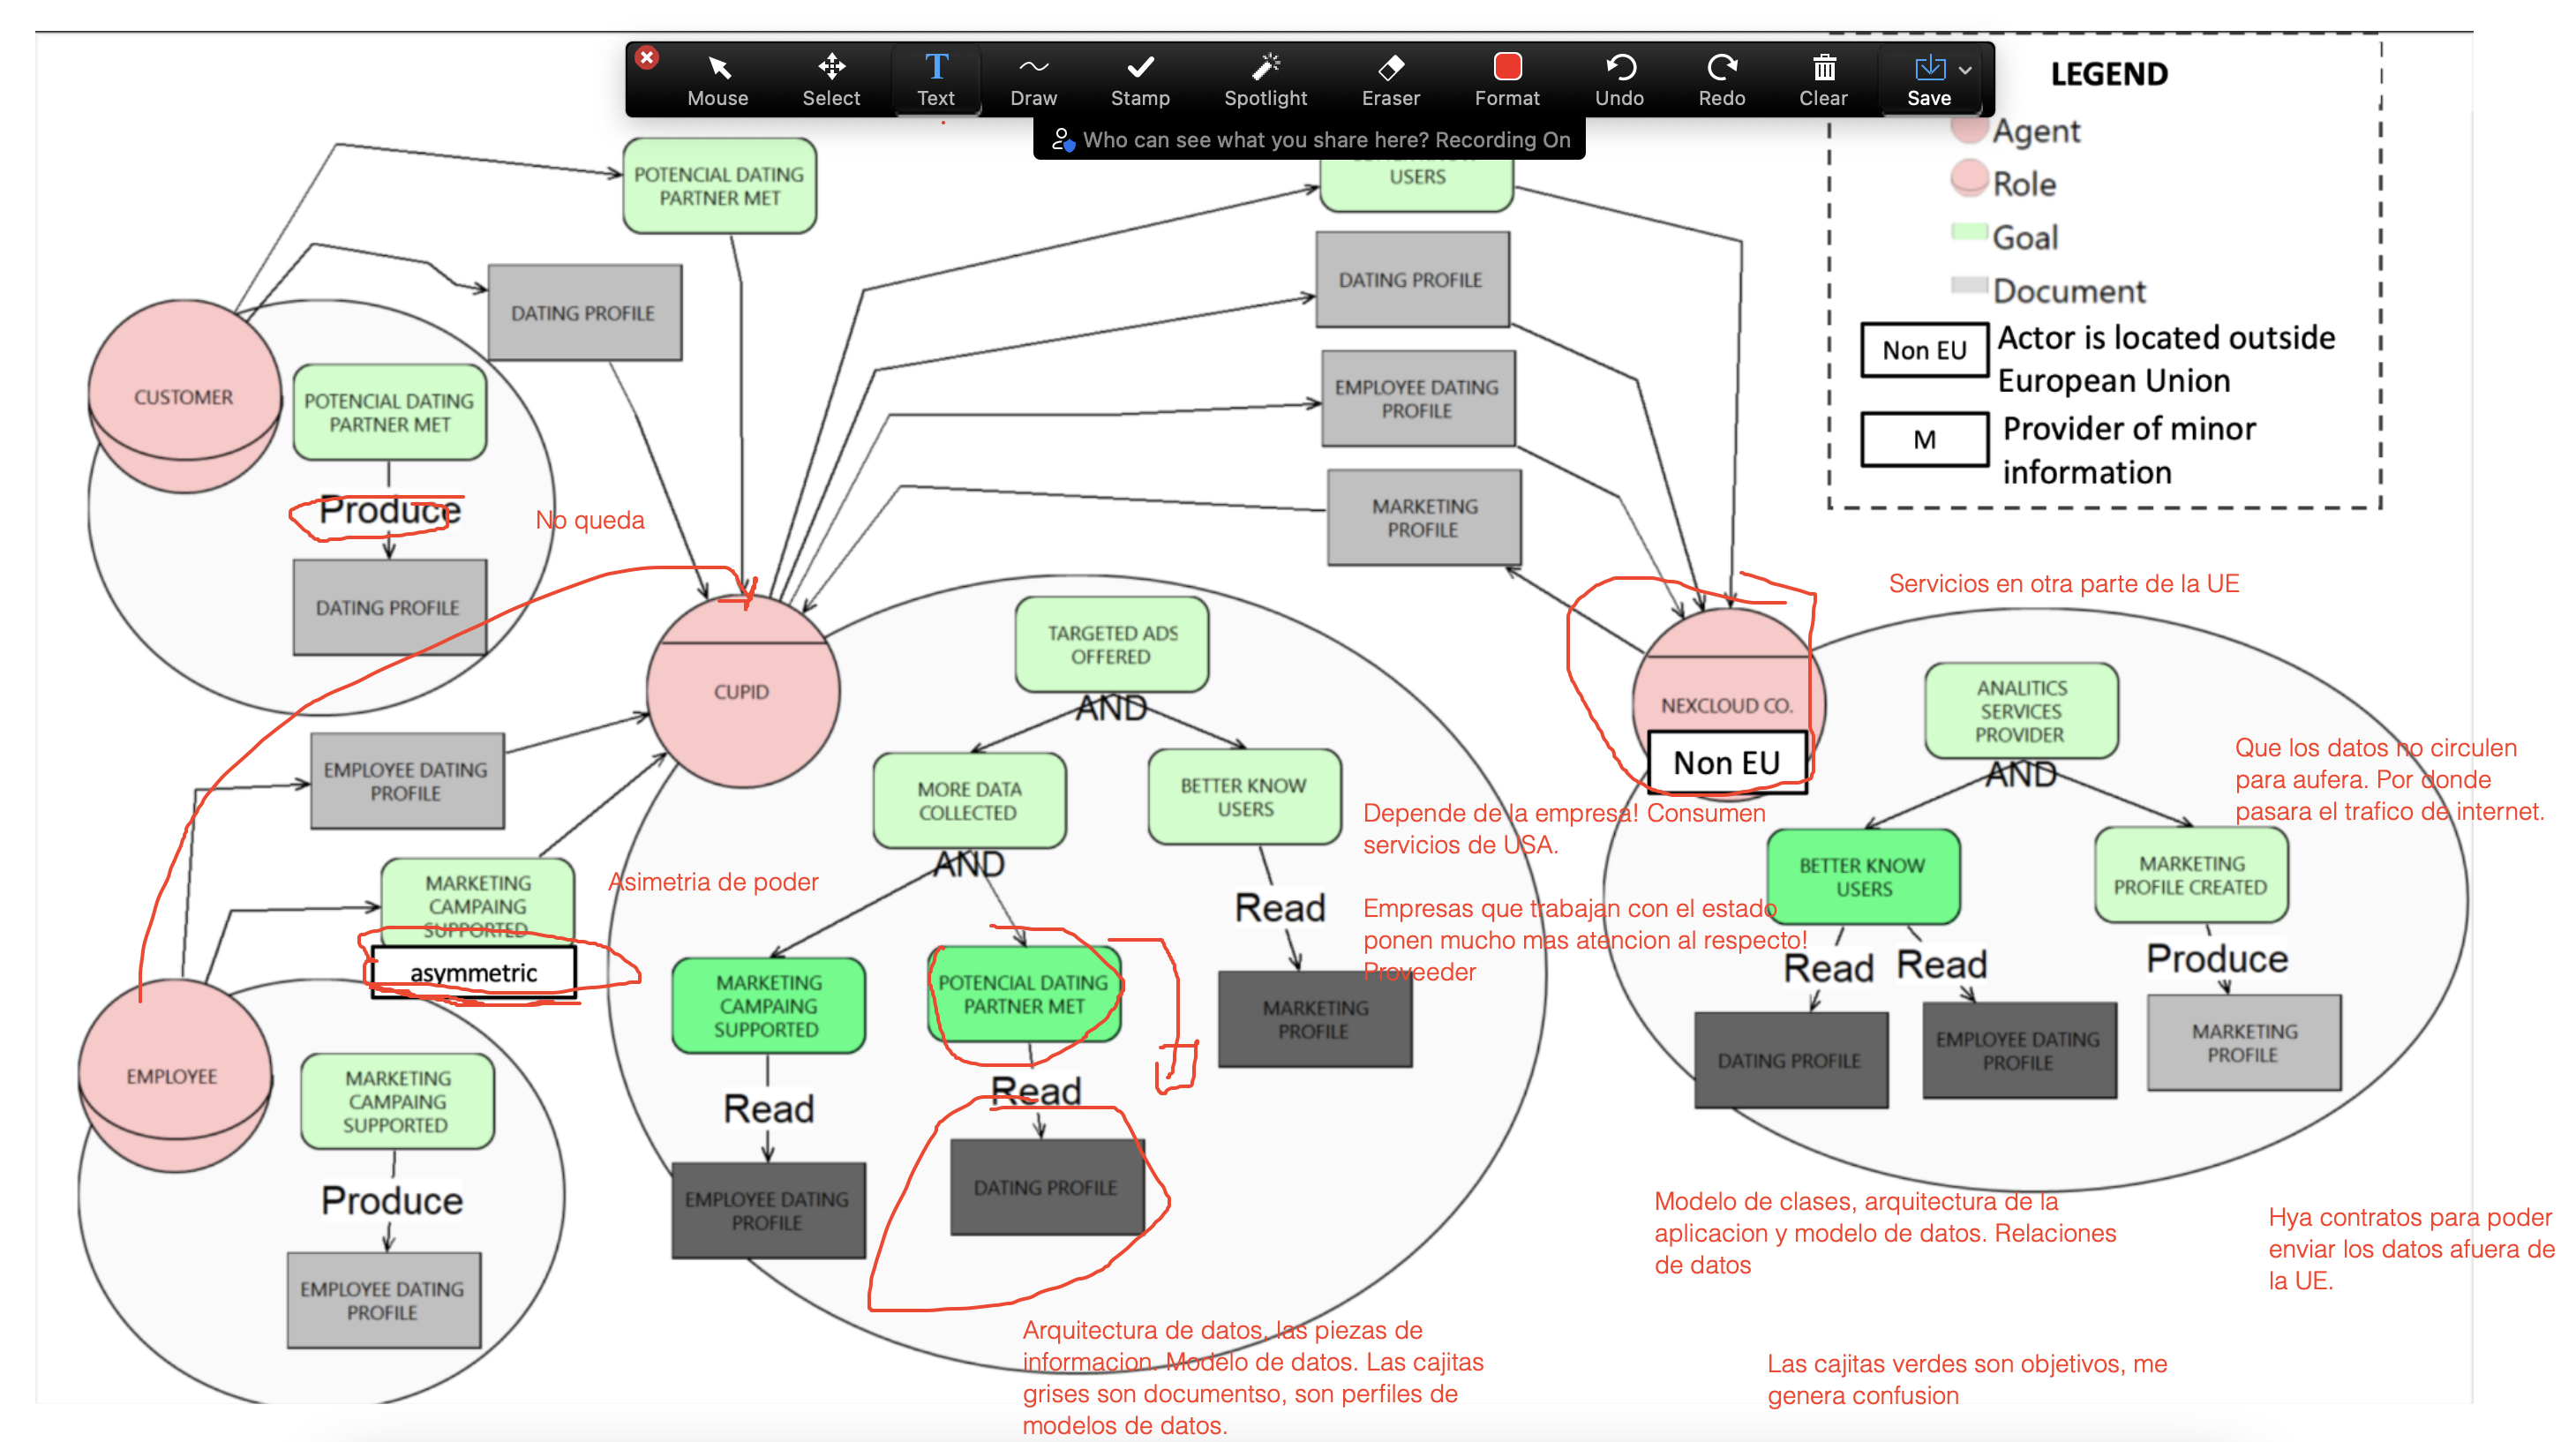Clear annotations with the trash icon
Screen dimensions: 2576x1442
[x=1823, y=80]
